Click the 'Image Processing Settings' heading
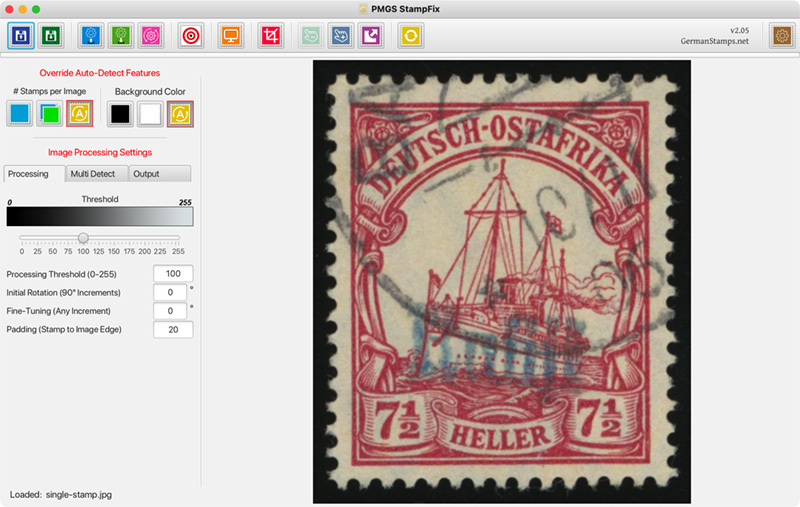800x507 pixels. coord(100,153)
